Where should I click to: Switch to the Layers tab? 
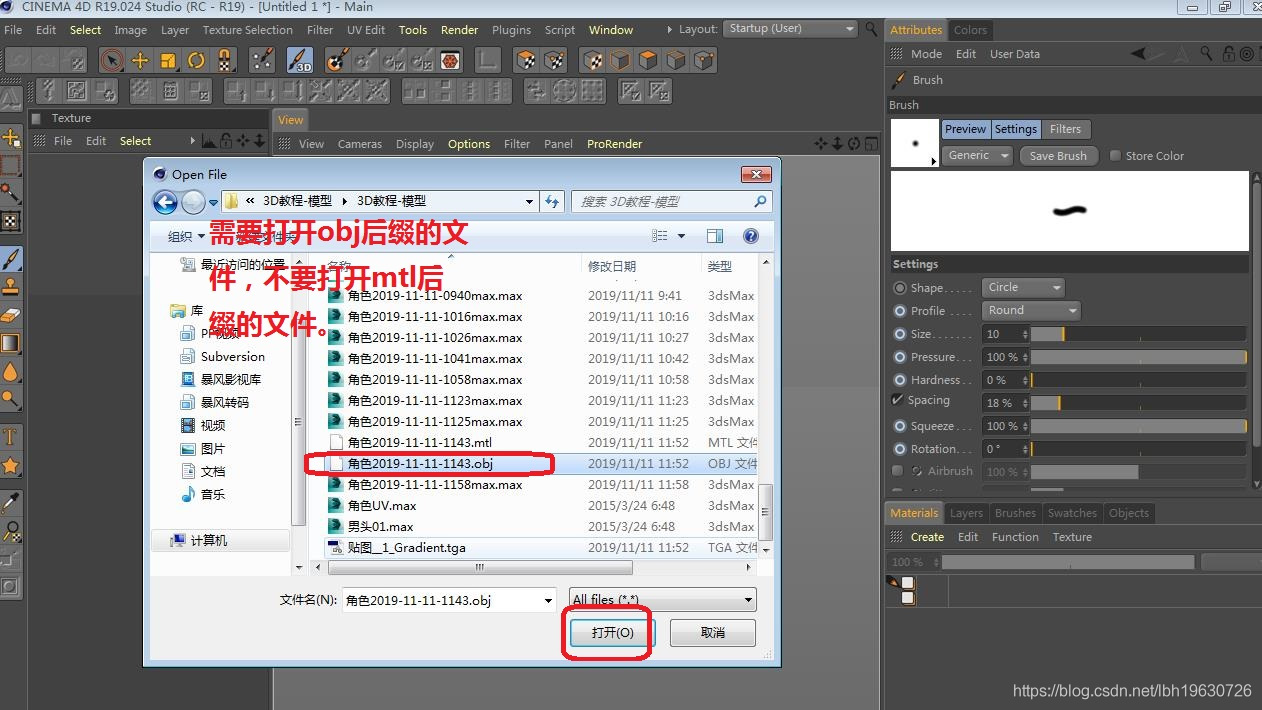tap(966, 513)
